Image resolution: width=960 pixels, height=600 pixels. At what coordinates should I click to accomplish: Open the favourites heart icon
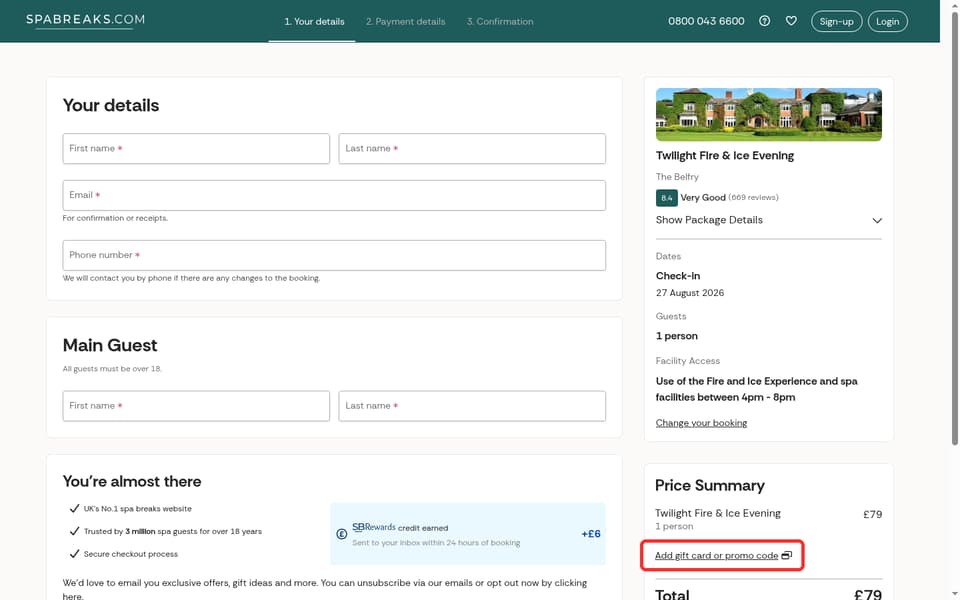(791, 21)
